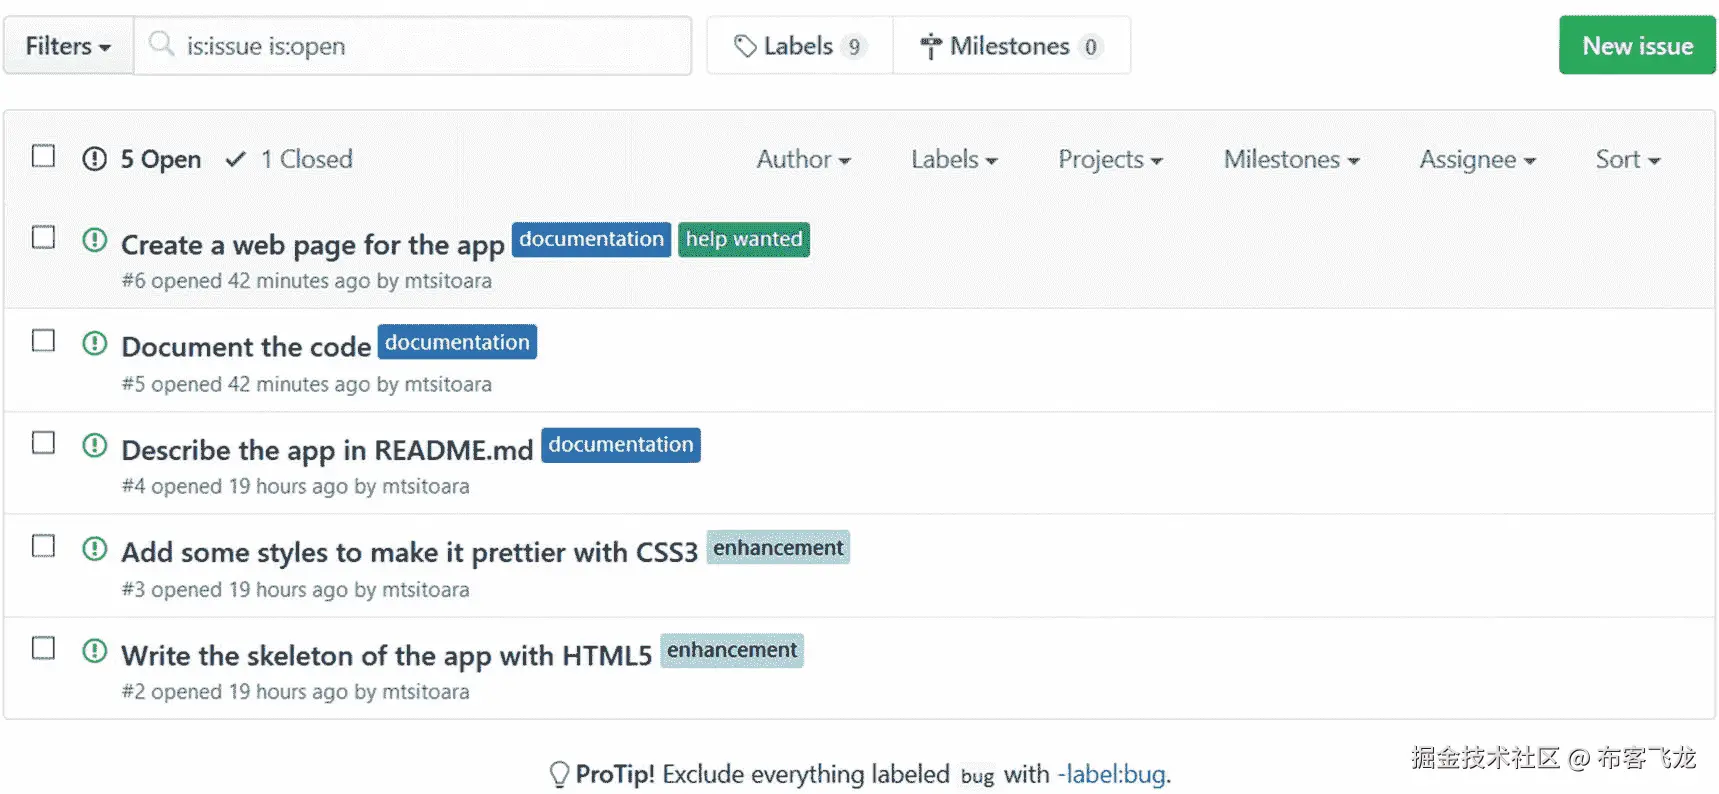Viewport: 1719px width, 794px height.
Task: Select the checkbox for 'Document the code' issue
Action: (43, 340)
